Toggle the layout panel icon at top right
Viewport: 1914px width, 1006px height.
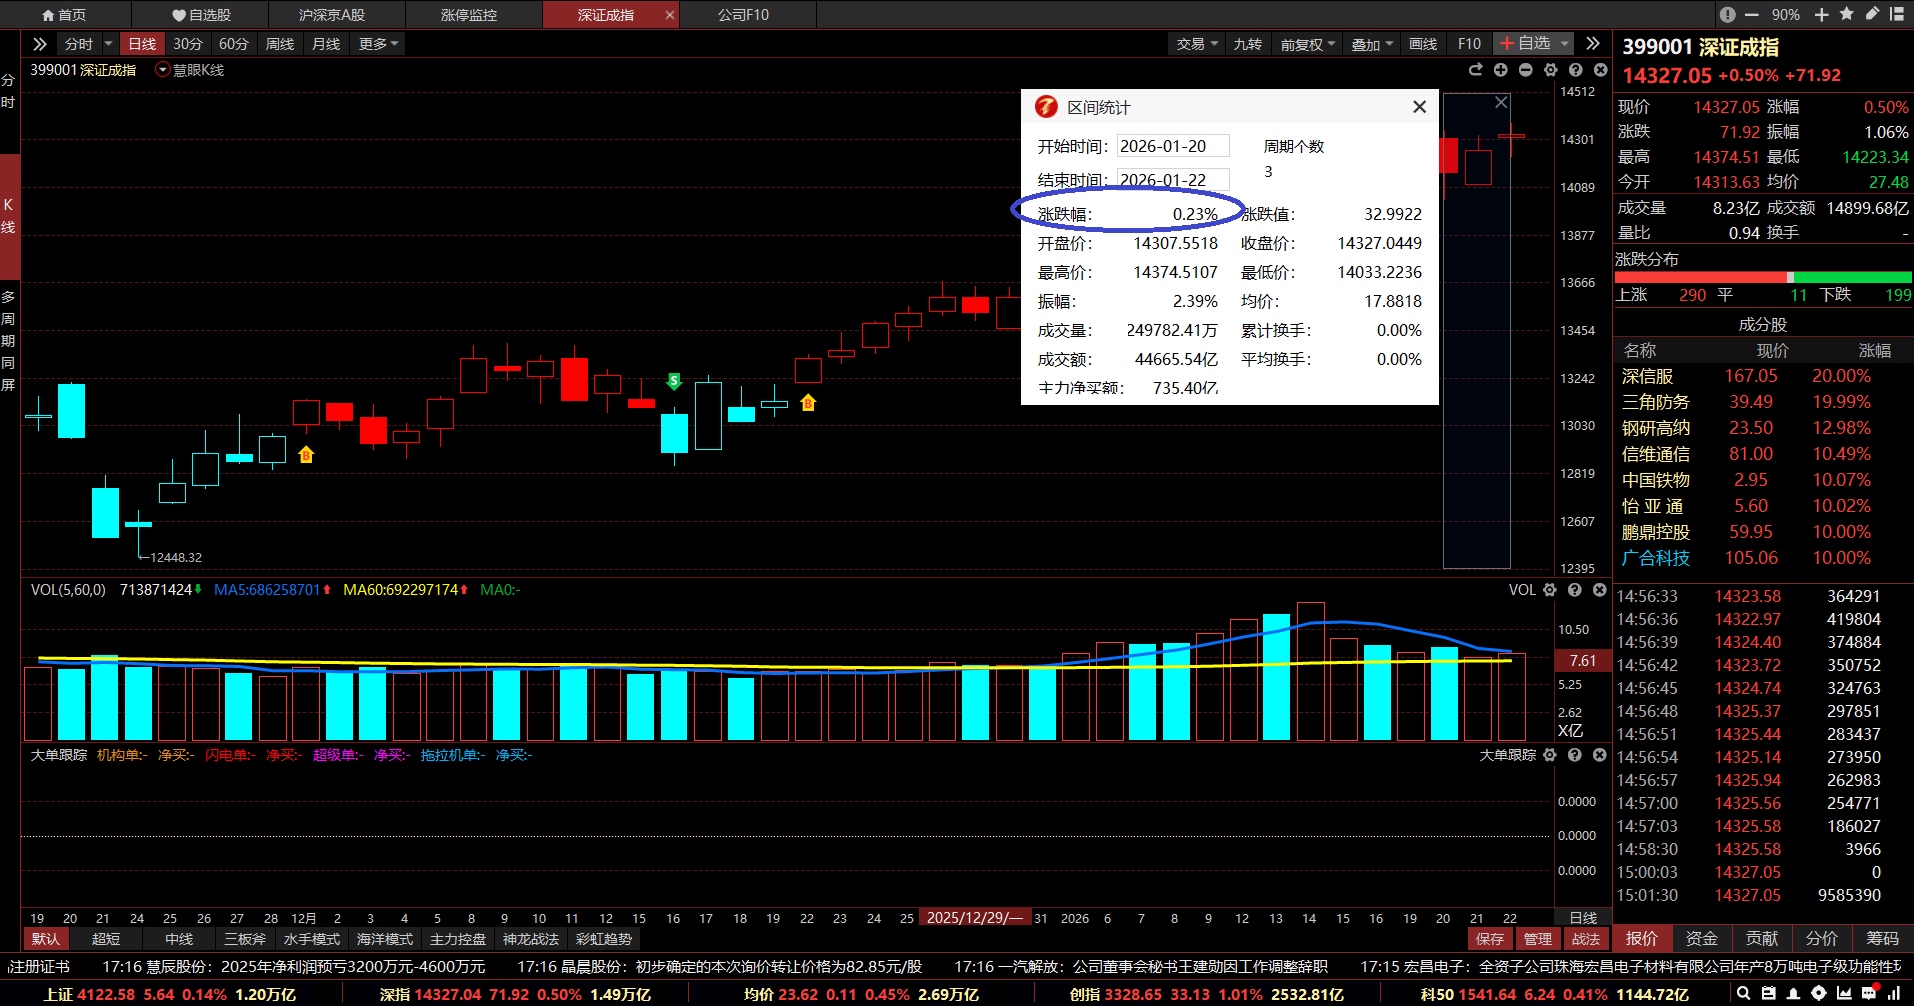(1897, 14)
